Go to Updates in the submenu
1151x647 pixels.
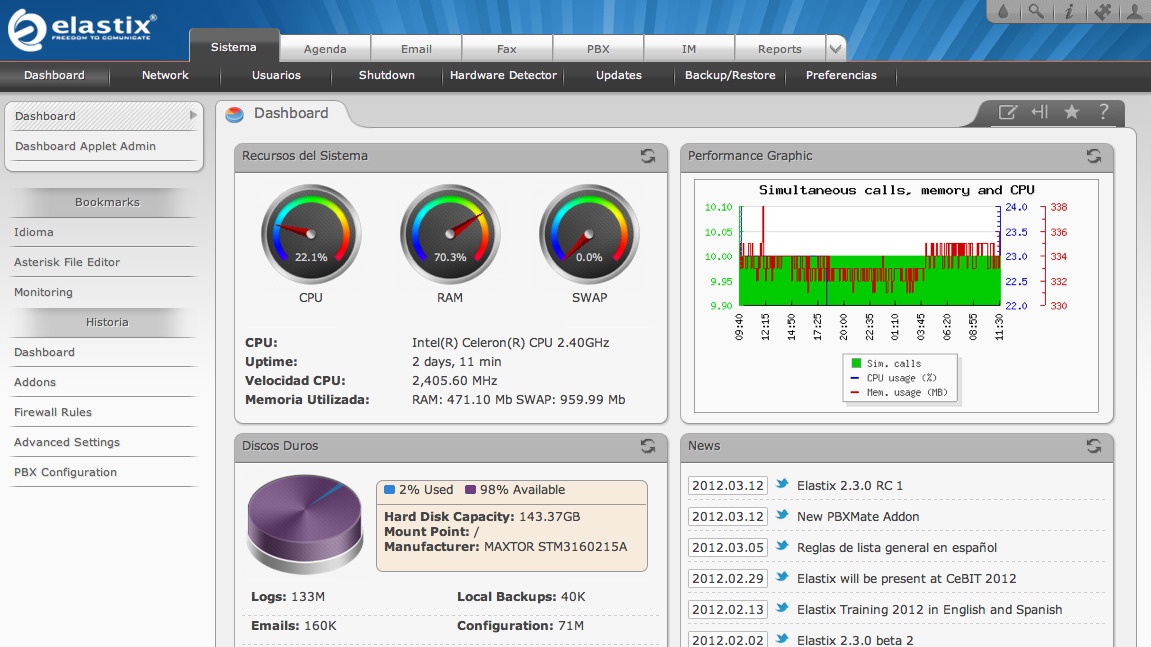coord(619,75)
